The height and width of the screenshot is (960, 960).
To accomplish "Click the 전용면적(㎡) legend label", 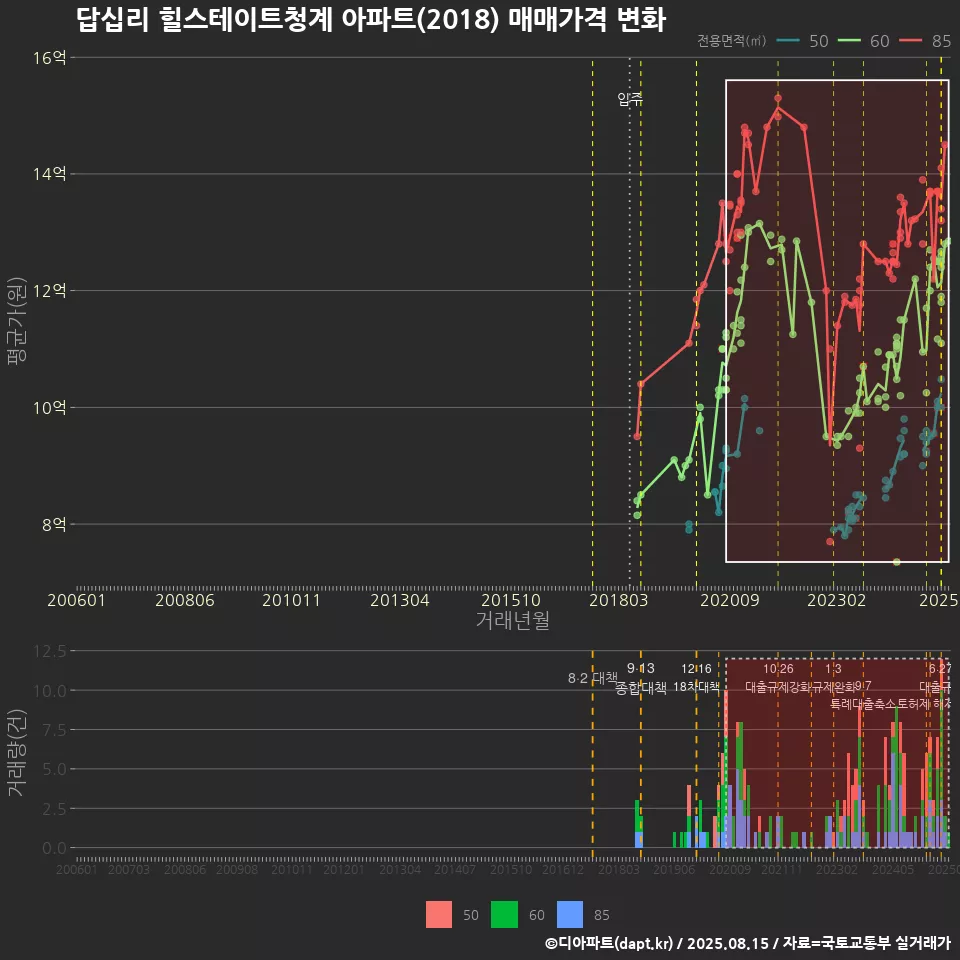I will click(x=732, y=41).
